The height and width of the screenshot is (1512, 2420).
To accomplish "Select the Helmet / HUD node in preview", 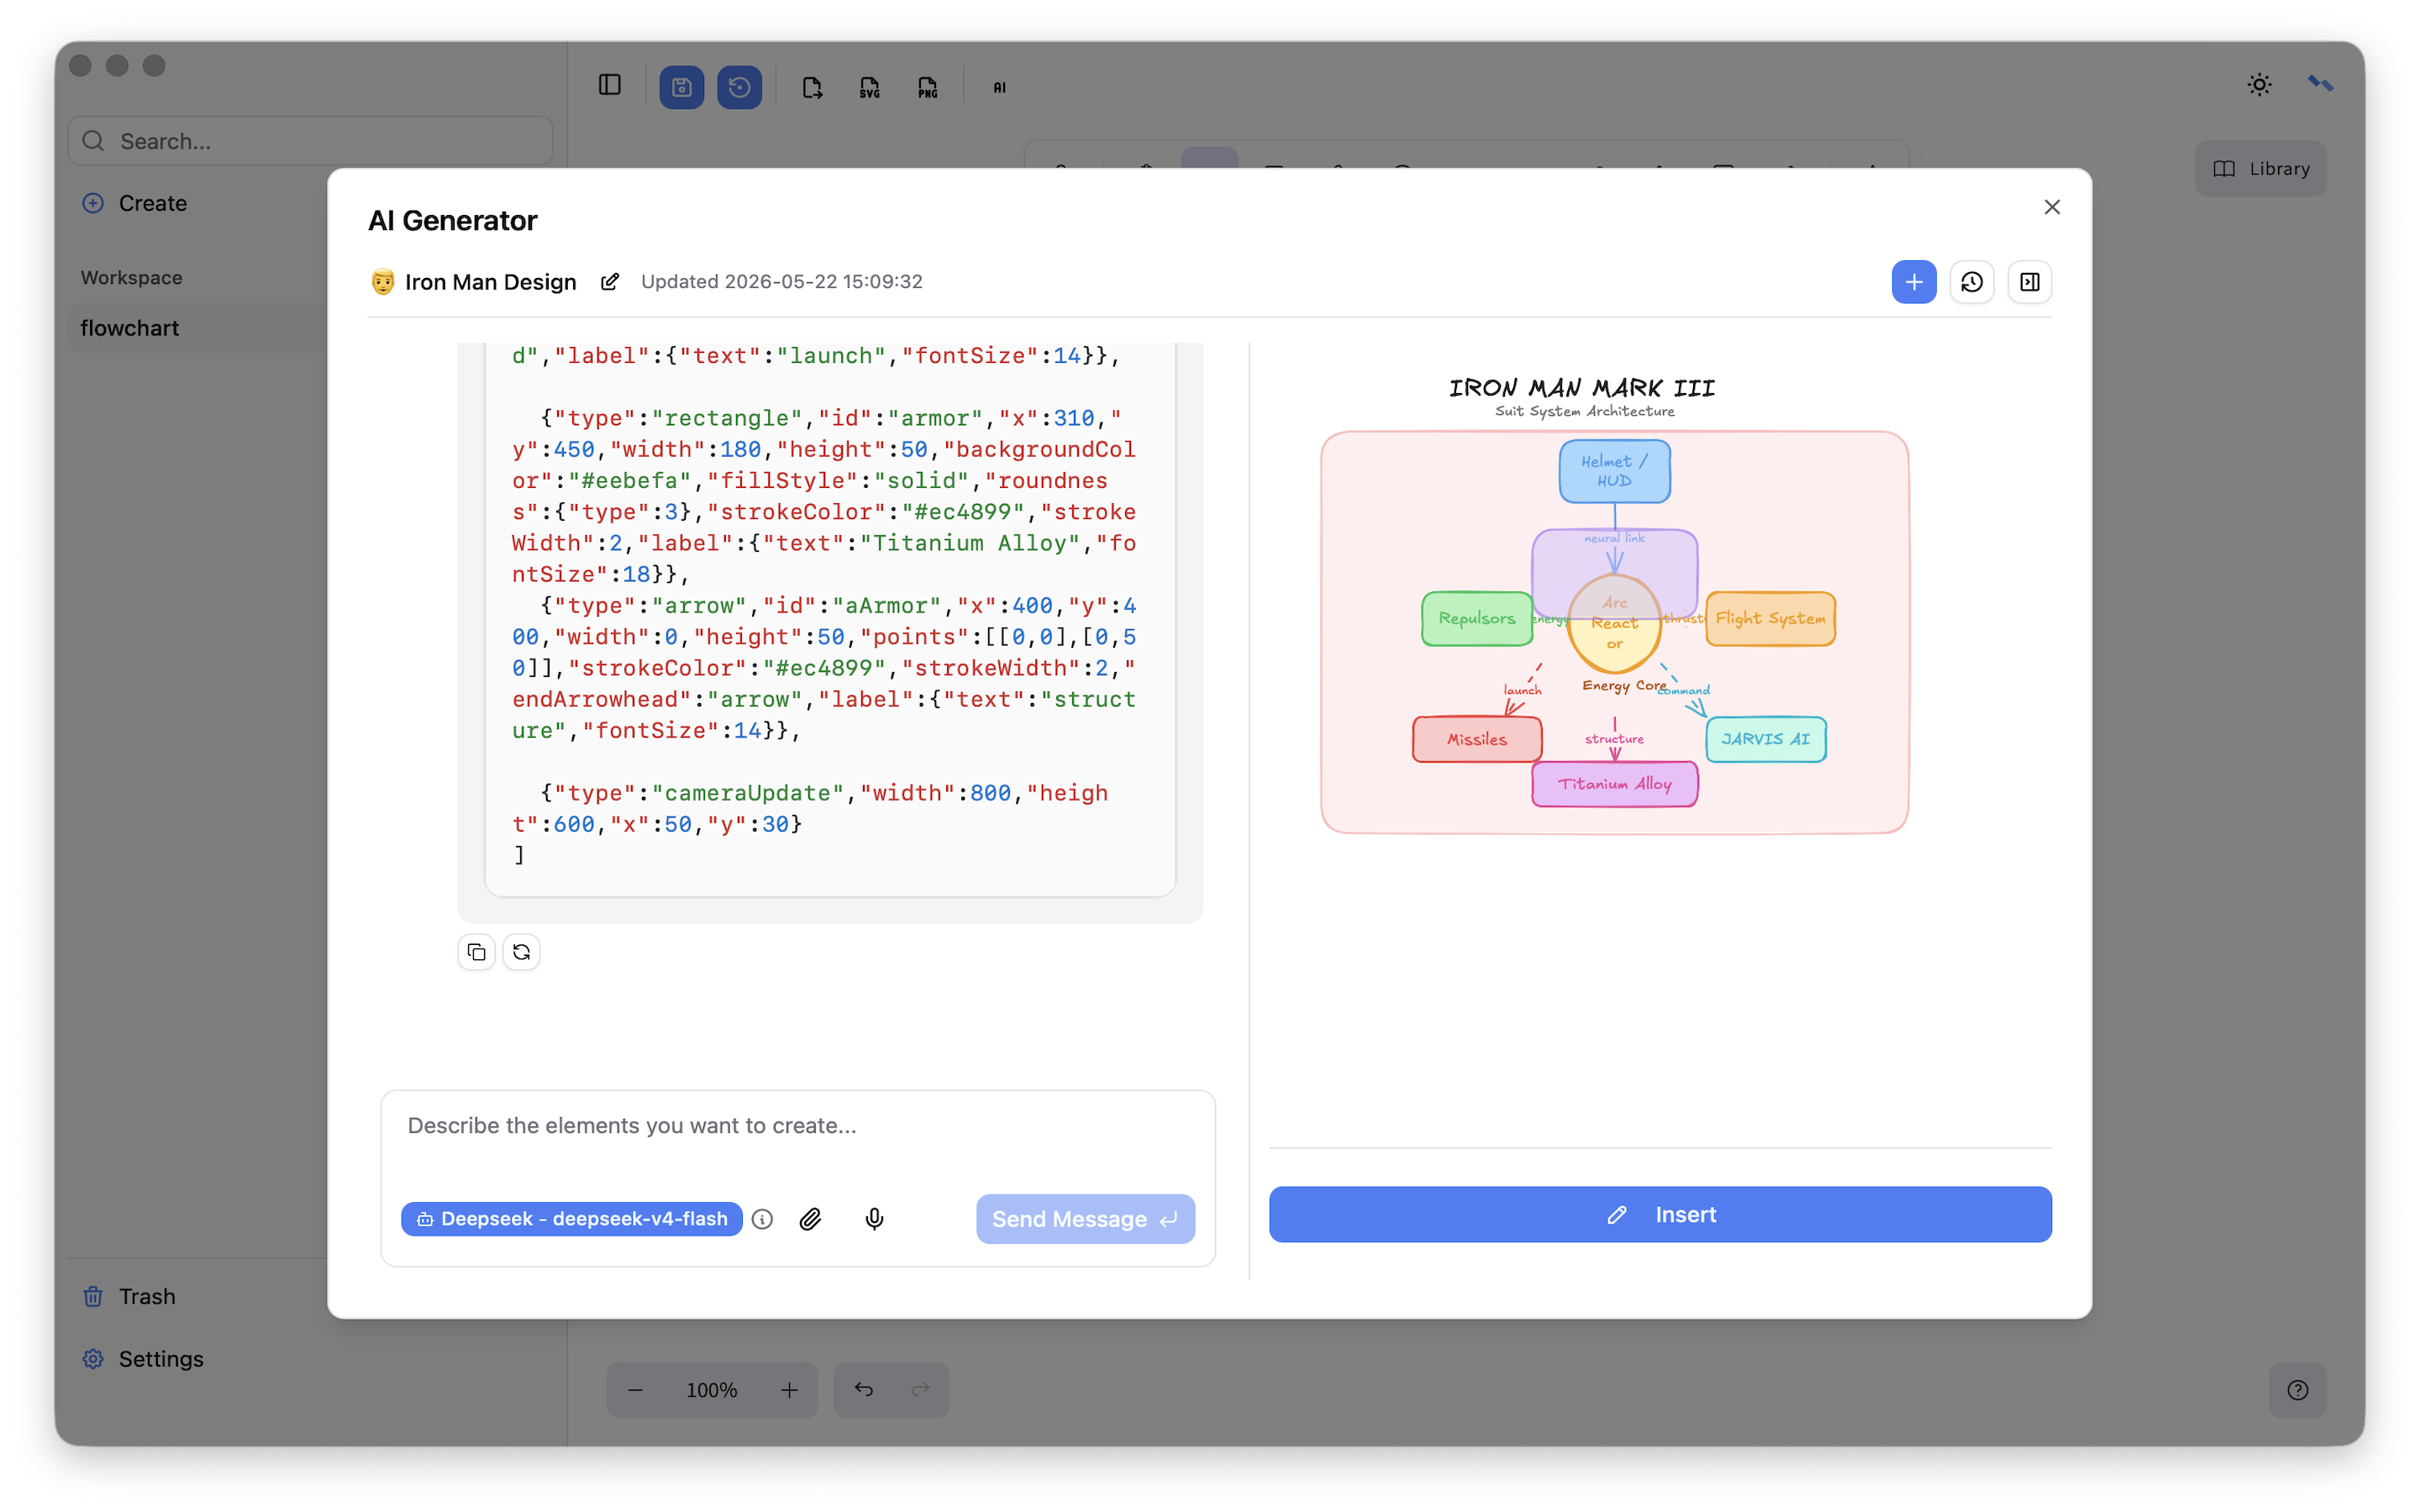I will [x=1615, y=471].
